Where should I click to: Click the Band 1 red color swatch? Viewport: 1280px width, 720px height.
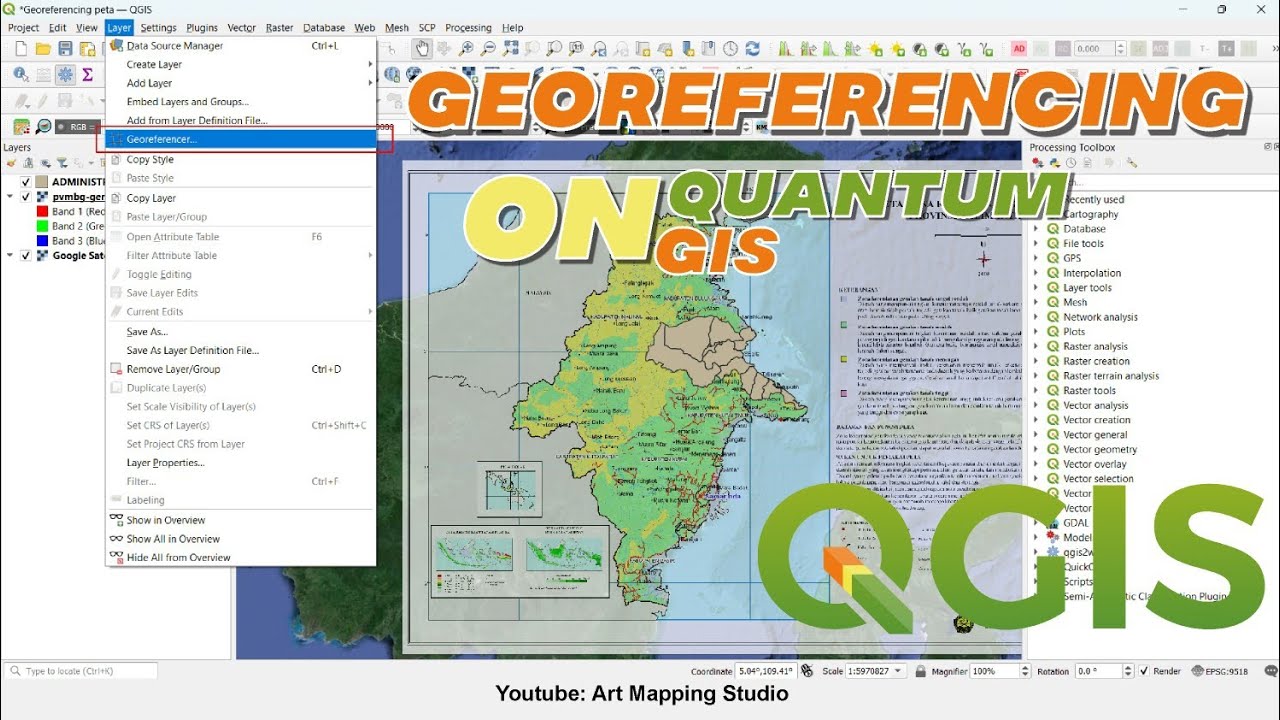42,212
